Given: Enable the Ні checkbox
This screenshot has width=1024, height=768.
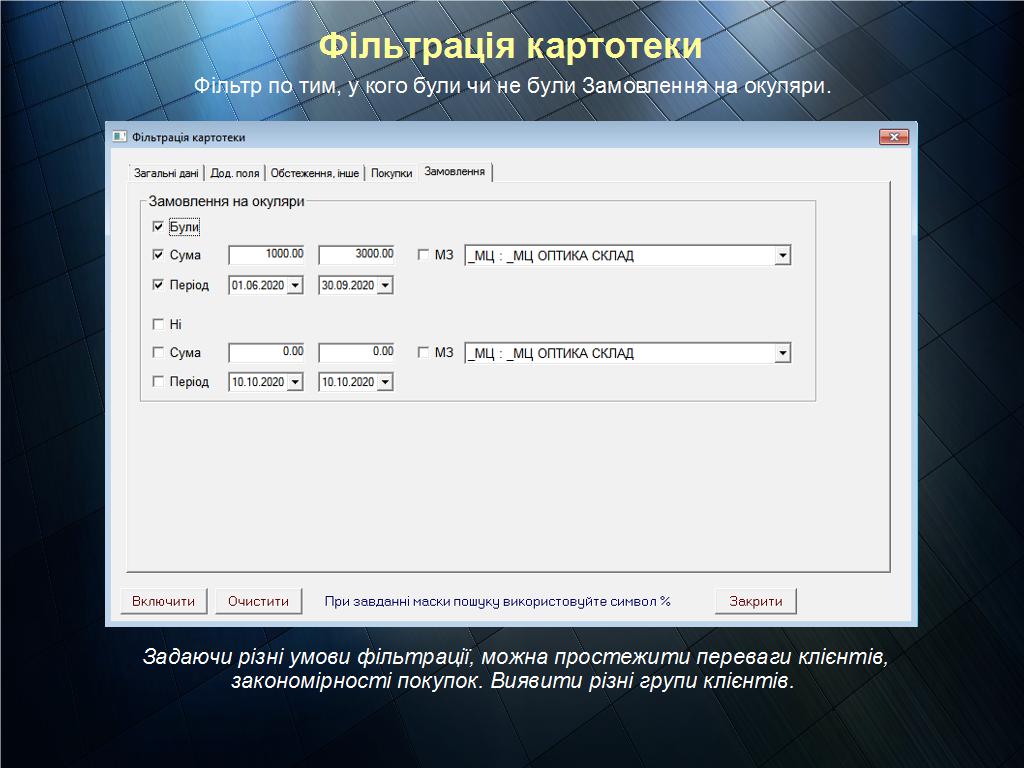Looking at the screenshot, I should (158, 324).
